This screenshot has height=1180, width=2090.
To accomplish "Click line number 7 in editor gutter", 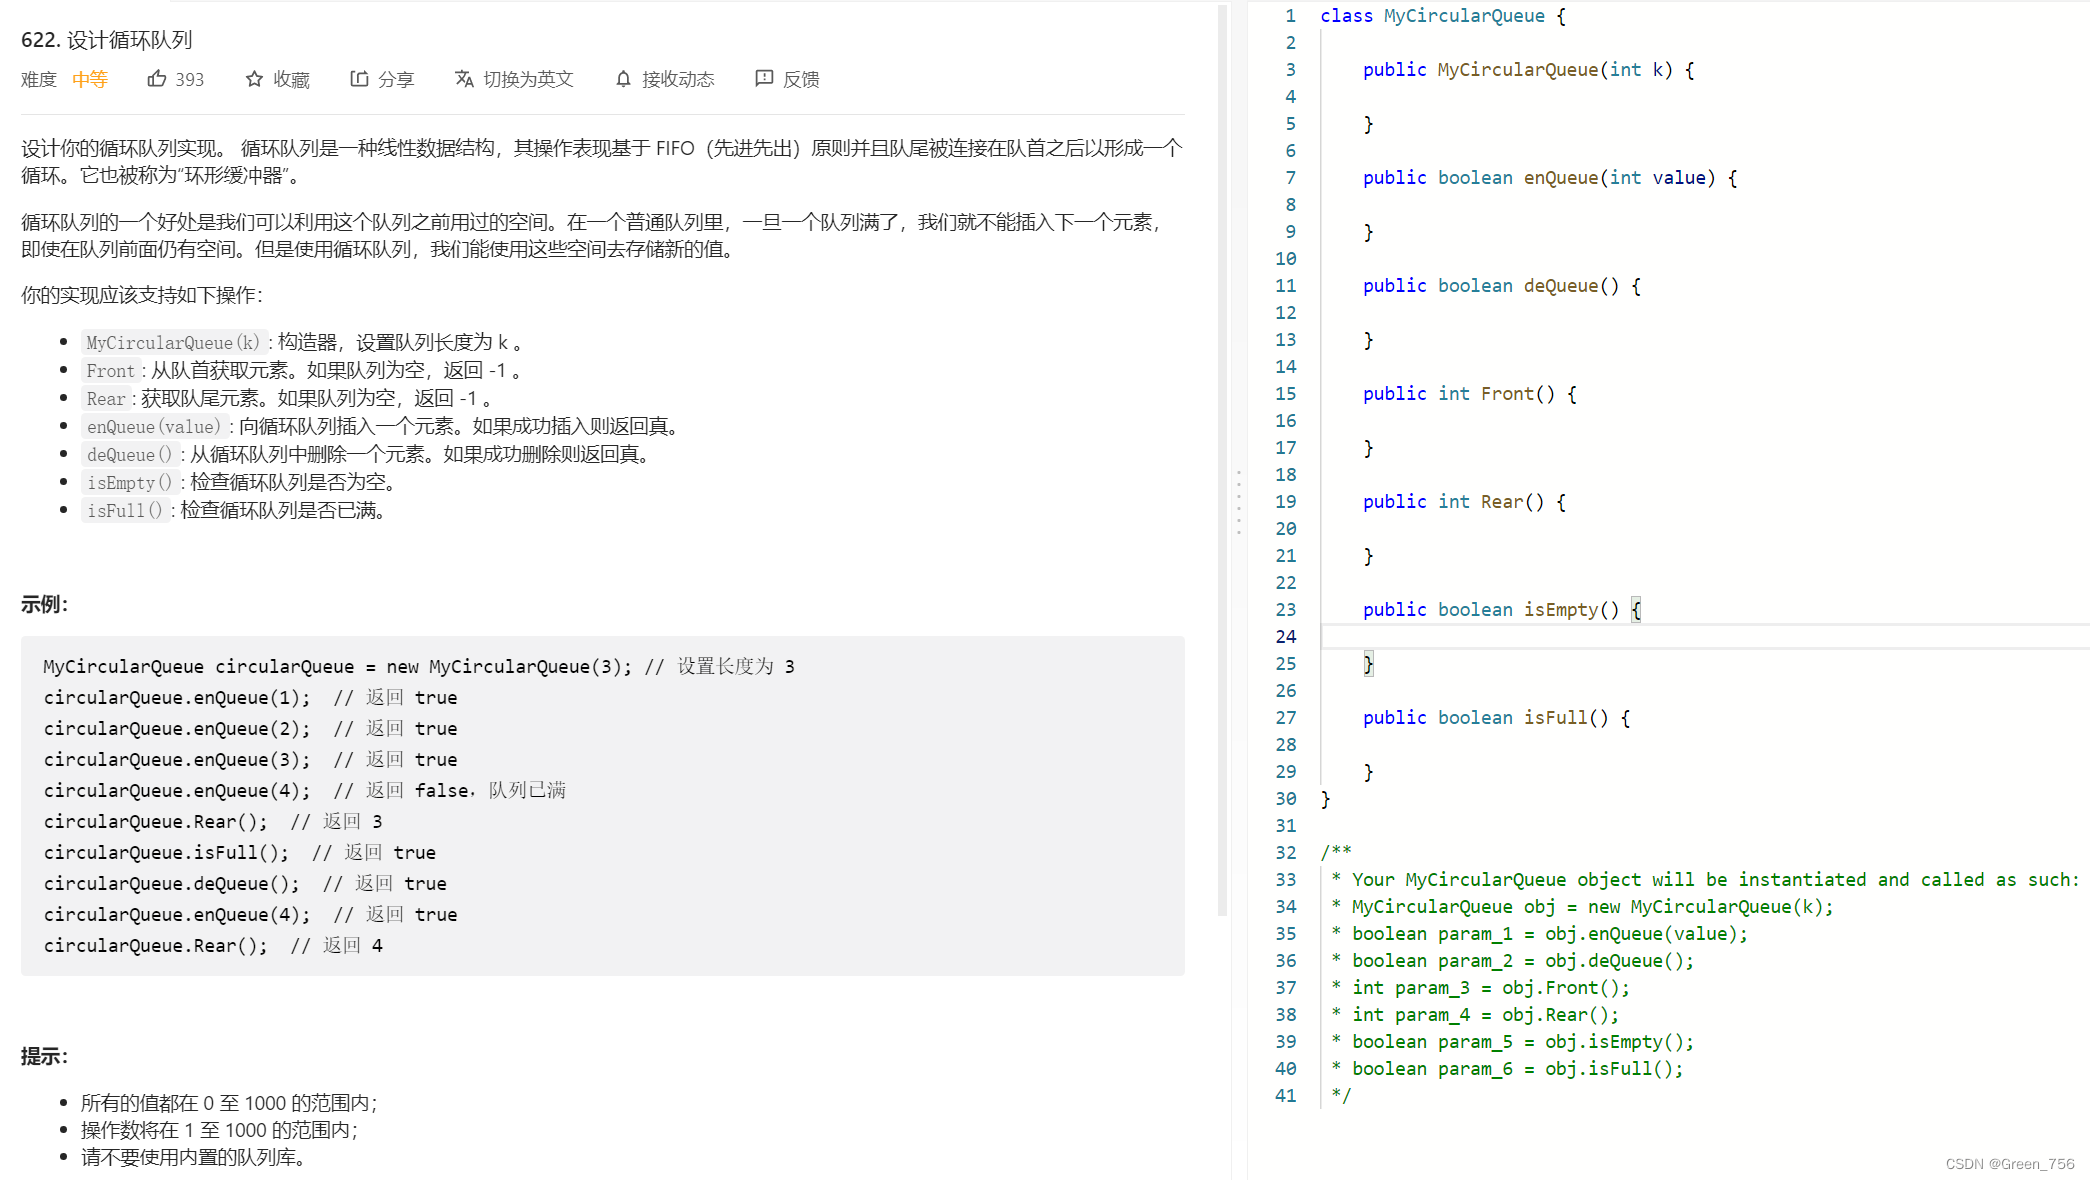I will tap(1290, 178).
